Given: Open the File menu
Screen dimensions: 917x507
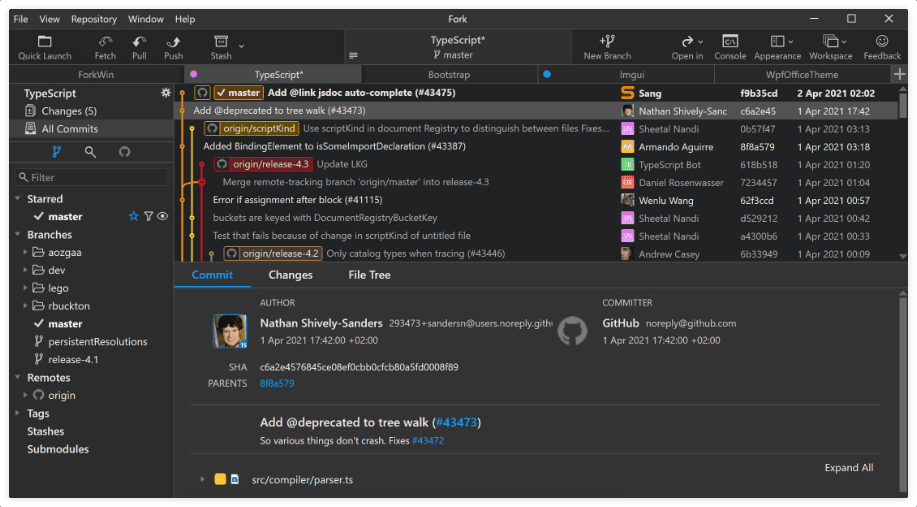Looking at the screenshot, I should coord(20,19).
